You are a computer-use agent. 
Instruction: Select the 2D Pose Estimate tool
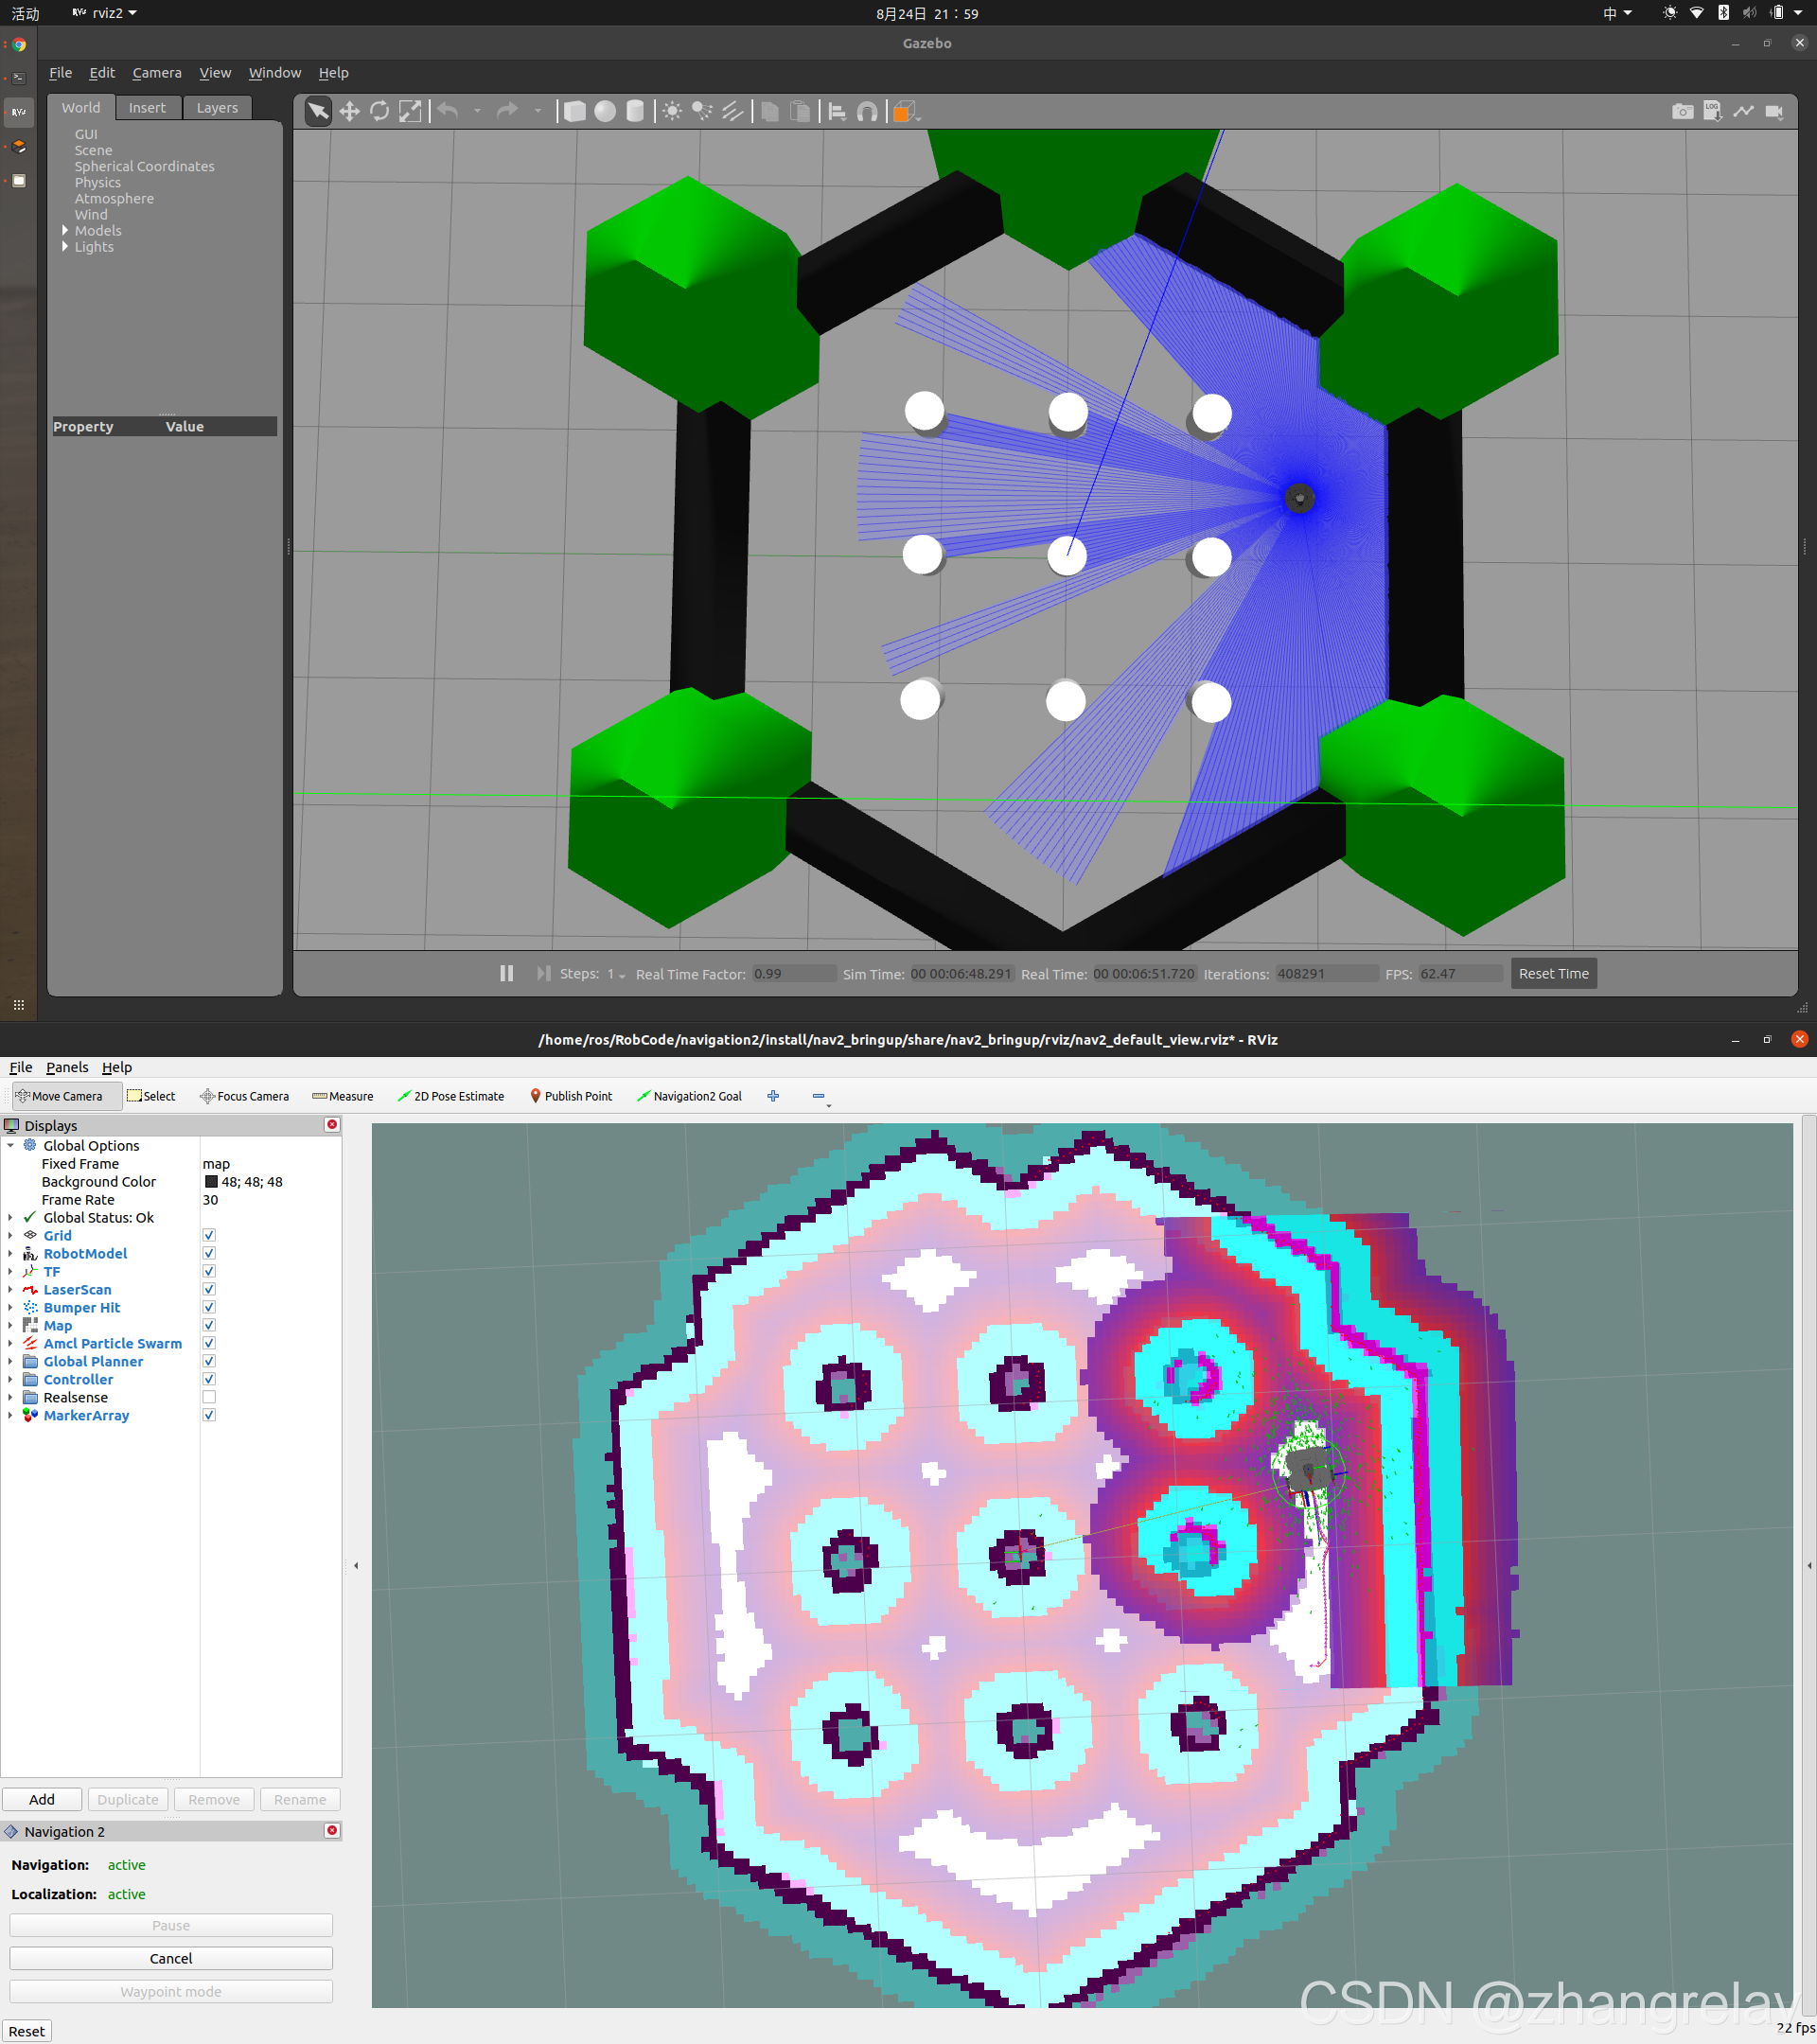click(x=450, y=1096)
